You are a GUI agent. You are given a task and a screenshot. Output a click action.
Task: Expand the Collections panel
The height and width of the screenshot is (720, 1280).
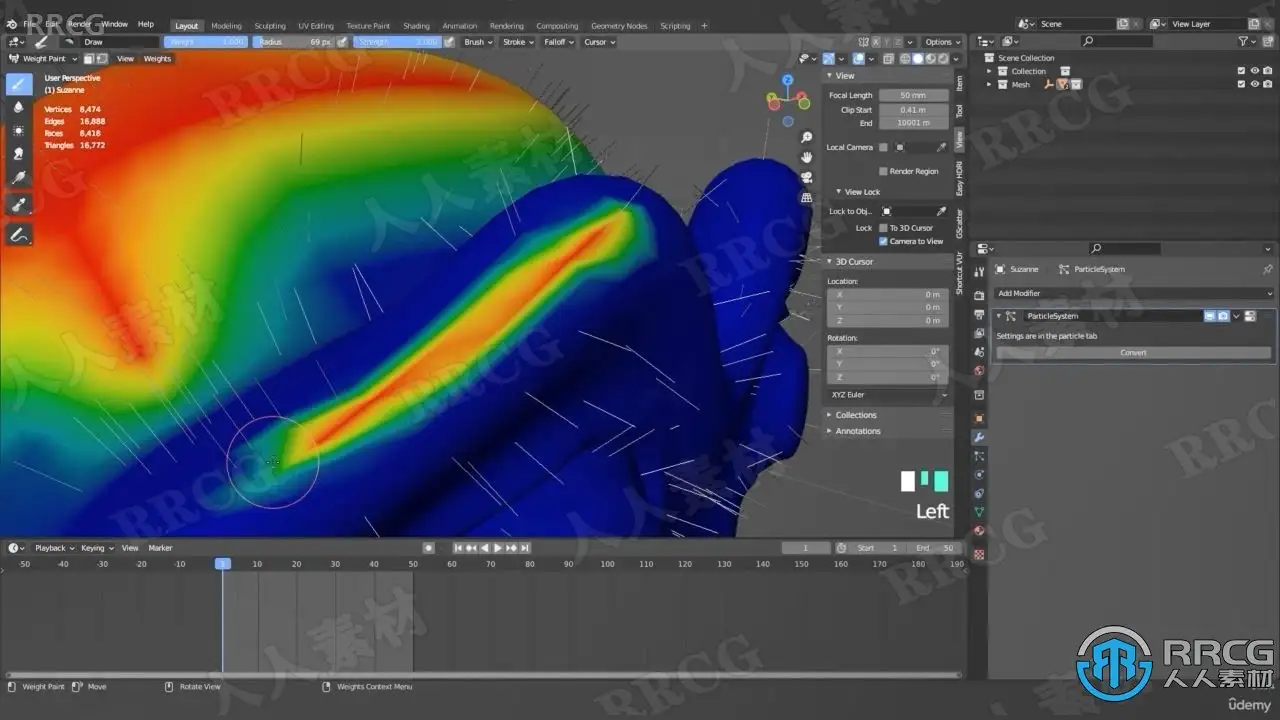click(855, 415)
